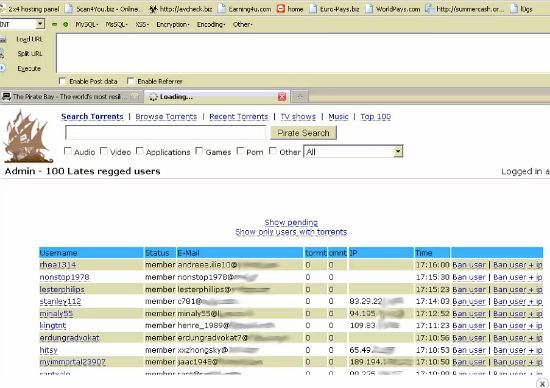This screenshot has height=388, width=550.
Task: Open the Encryption menu
Action: point(173,25)
